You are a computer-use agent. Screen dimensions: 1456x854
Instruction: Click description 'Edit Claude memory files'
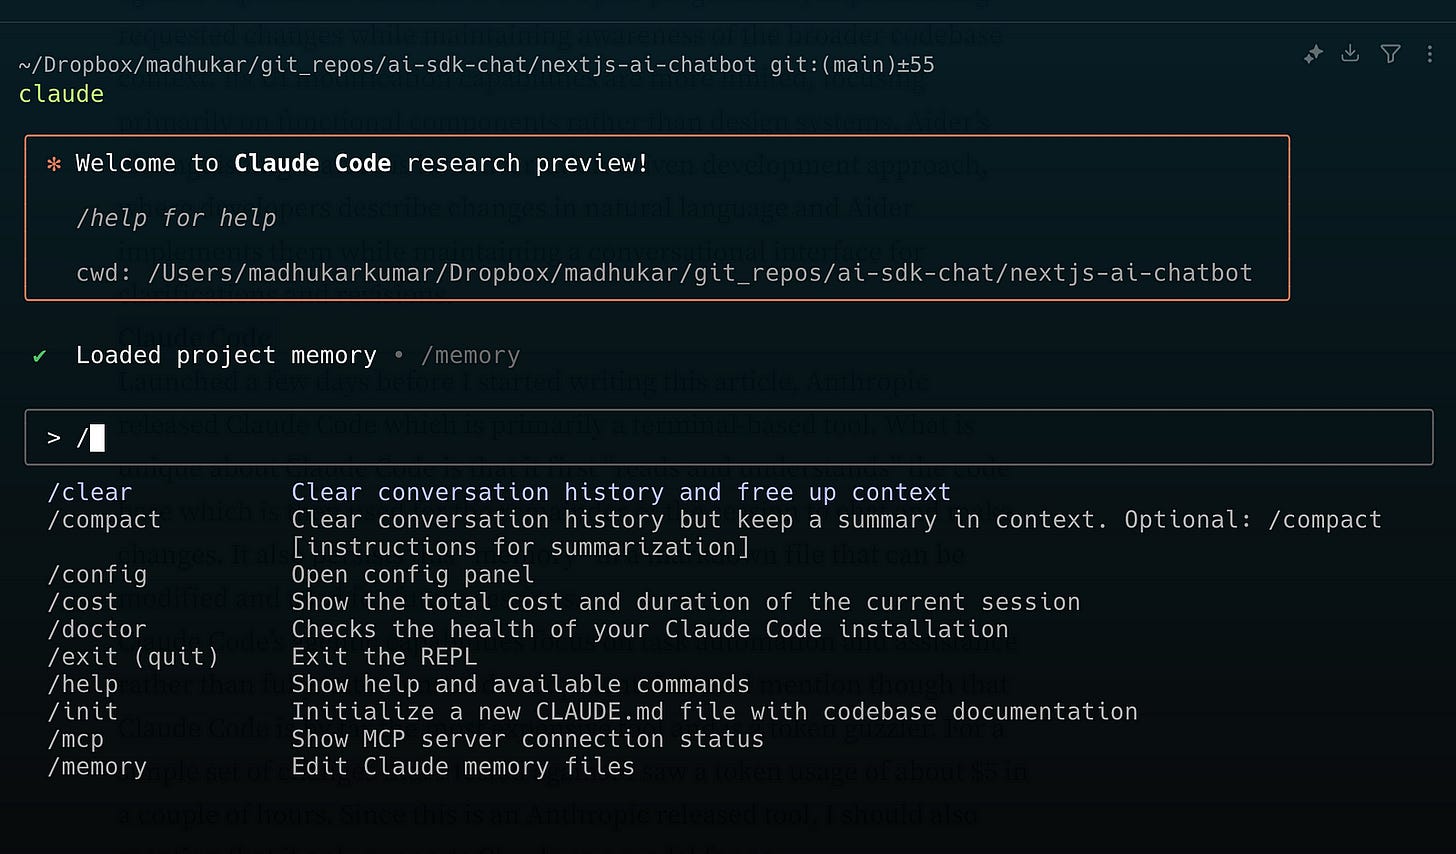tap(463, 767)
